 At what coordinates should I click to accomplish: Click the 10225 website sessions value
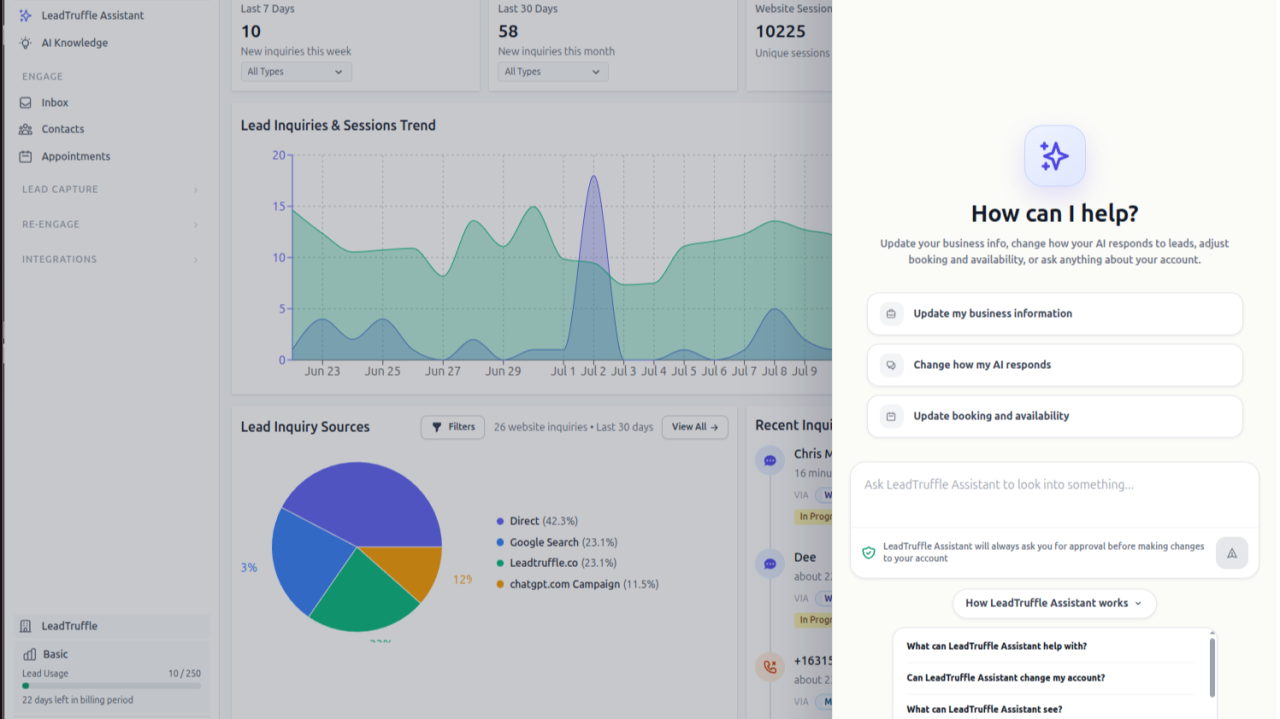[780, 31]
